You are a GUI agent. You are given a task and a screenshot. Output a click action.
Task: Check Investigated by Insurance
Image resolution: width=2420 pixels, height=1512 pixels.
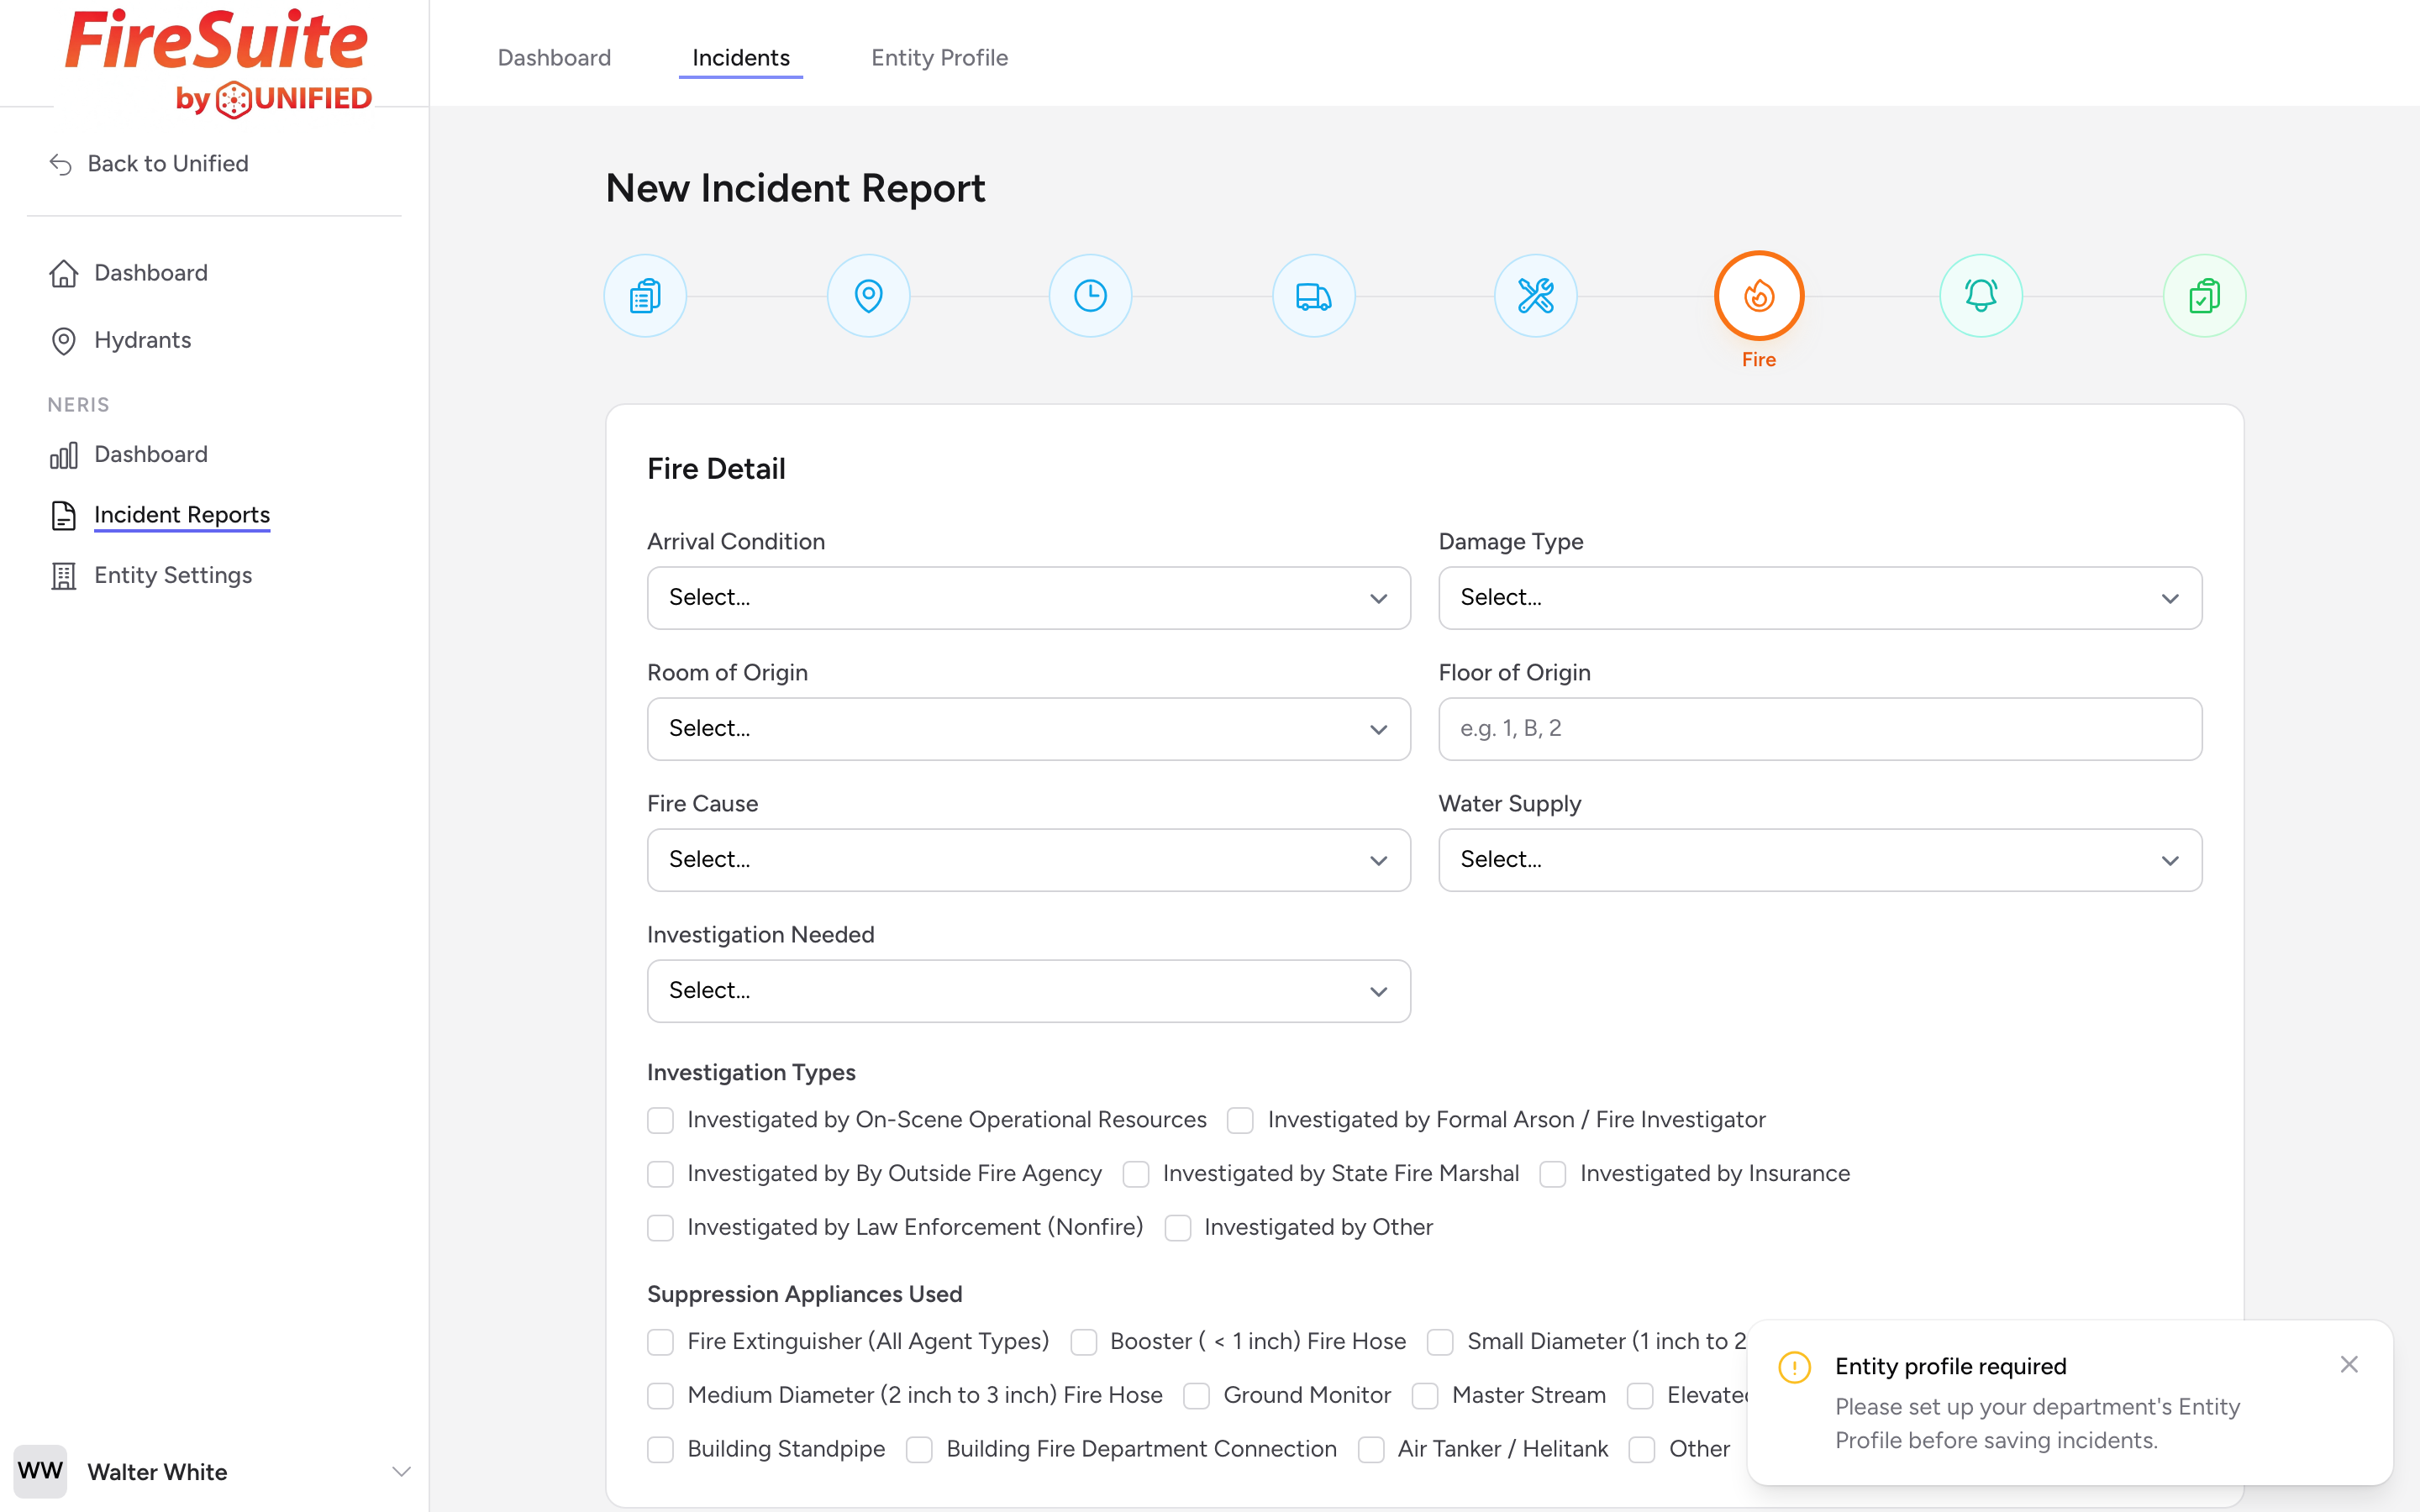tap(1552, 1174)
